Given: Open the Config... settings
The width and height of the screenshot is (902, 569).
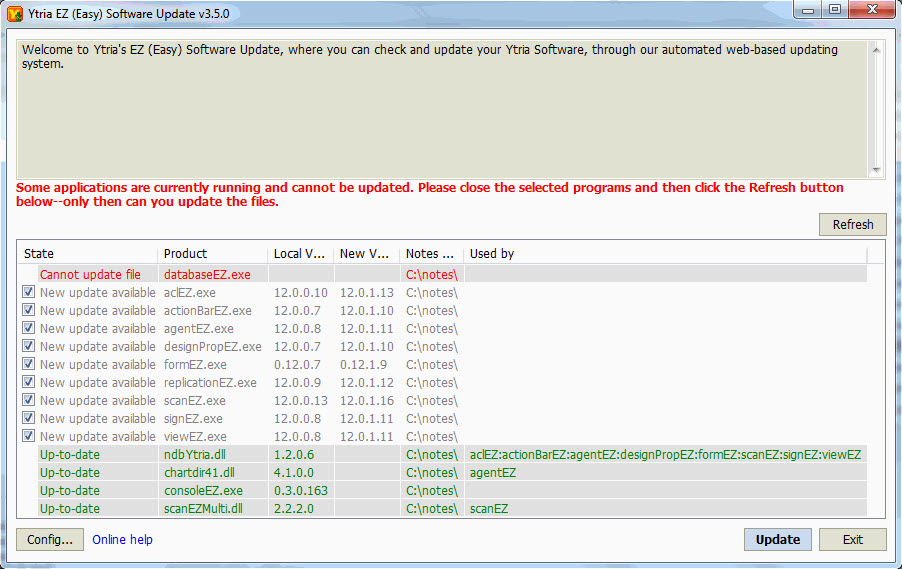Looking at the screenshot, I should tap(50, 540).
